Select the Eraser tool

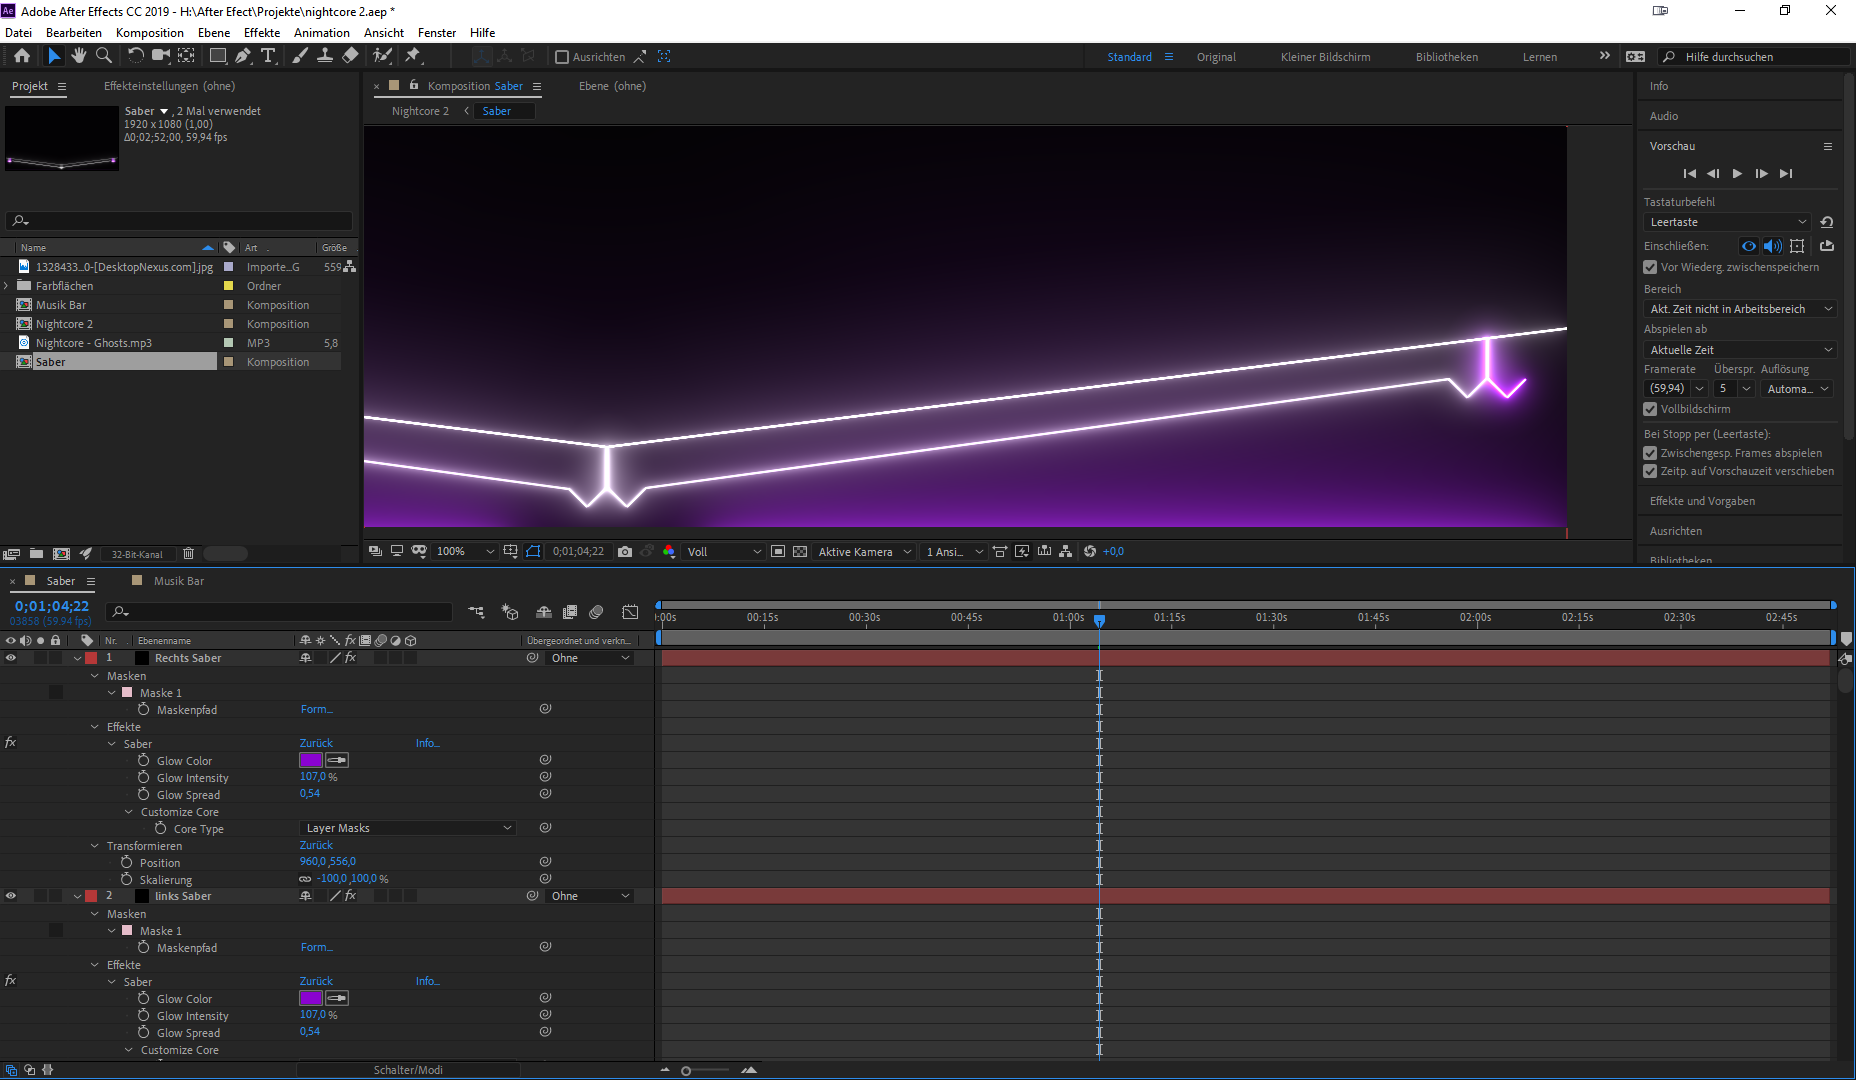pyautogui.click(x=350, y=56)
